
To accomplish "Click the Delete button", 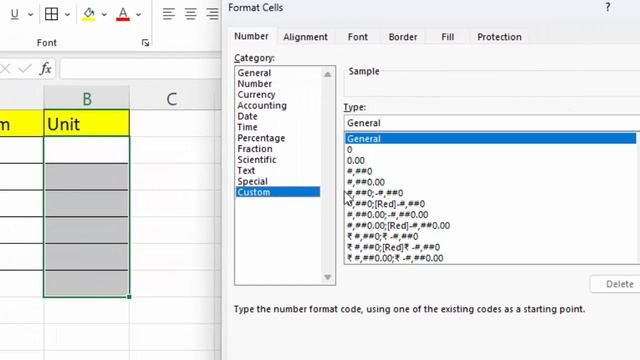I will tap(615, 284).
